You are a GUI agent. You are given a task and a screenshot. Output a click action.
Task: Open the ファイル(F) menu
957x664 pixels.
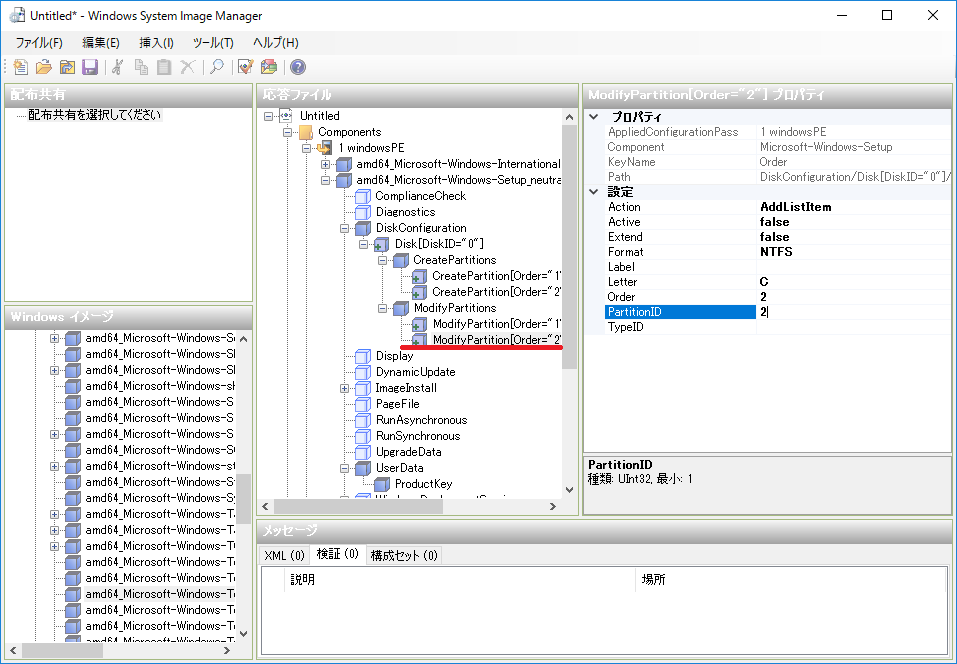pyautogui.click(x=39, y=43)
